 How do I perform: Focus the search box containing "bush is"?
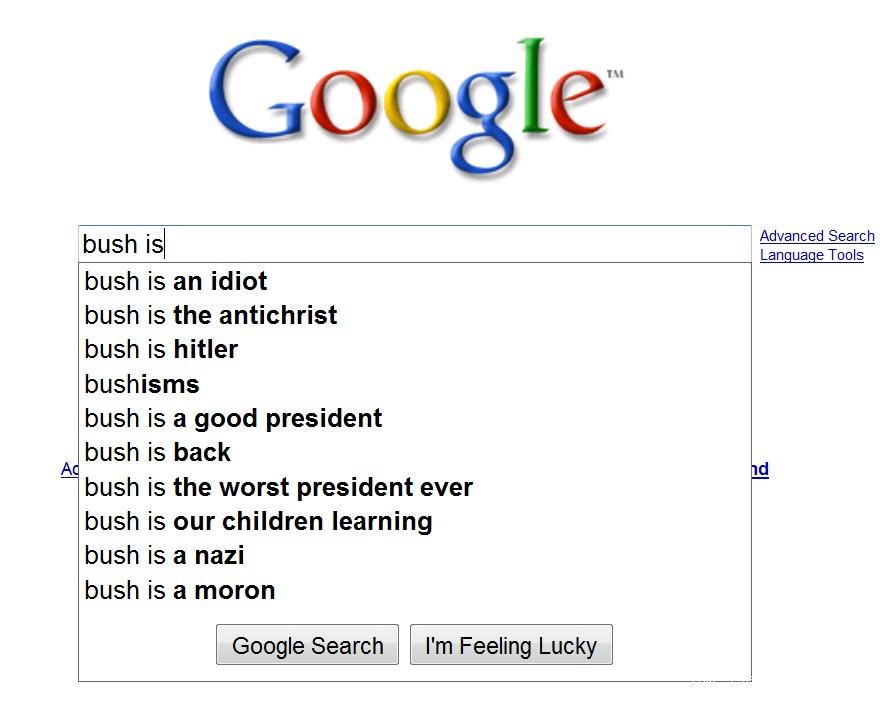(x=415, y=244)
